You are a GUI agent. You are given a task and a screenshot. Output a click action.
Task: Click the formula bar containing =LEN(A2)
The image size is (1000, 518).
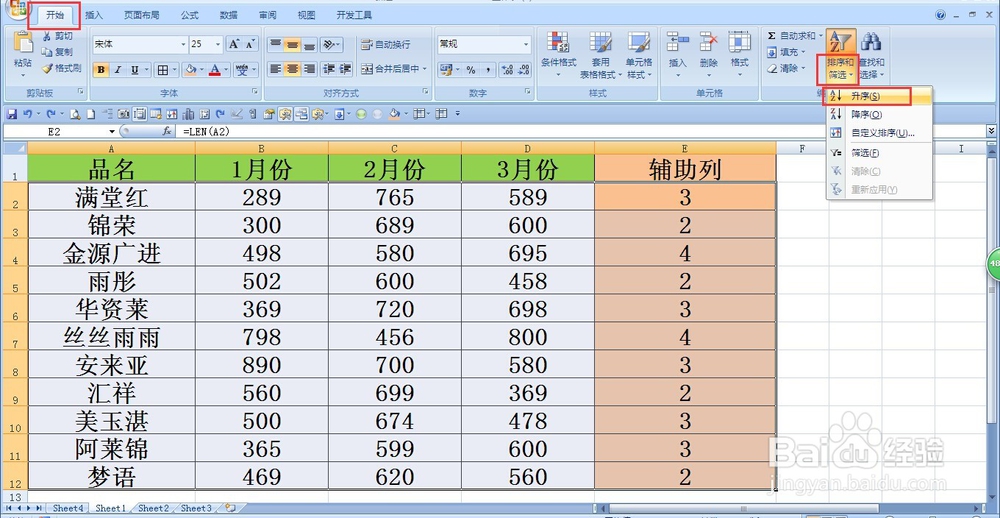(x=582, y=131)
